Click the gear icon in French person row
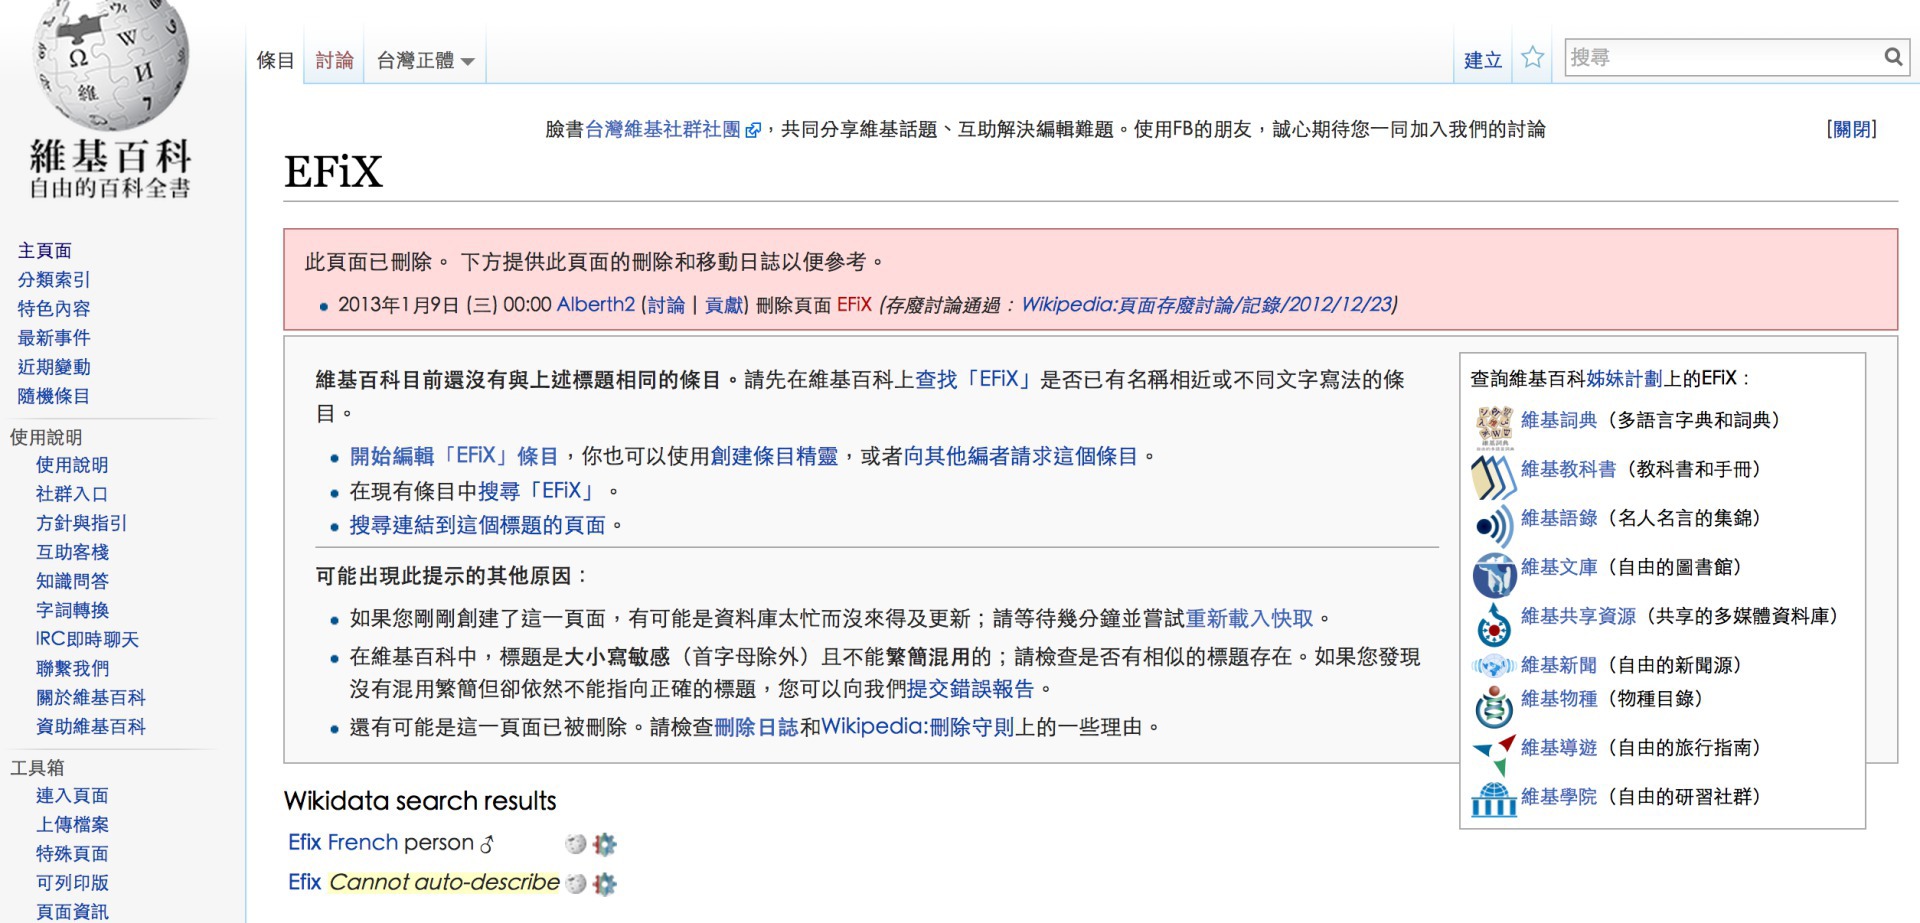The height and width of the screenshot is (923, 1920). [x=604, y=844]
